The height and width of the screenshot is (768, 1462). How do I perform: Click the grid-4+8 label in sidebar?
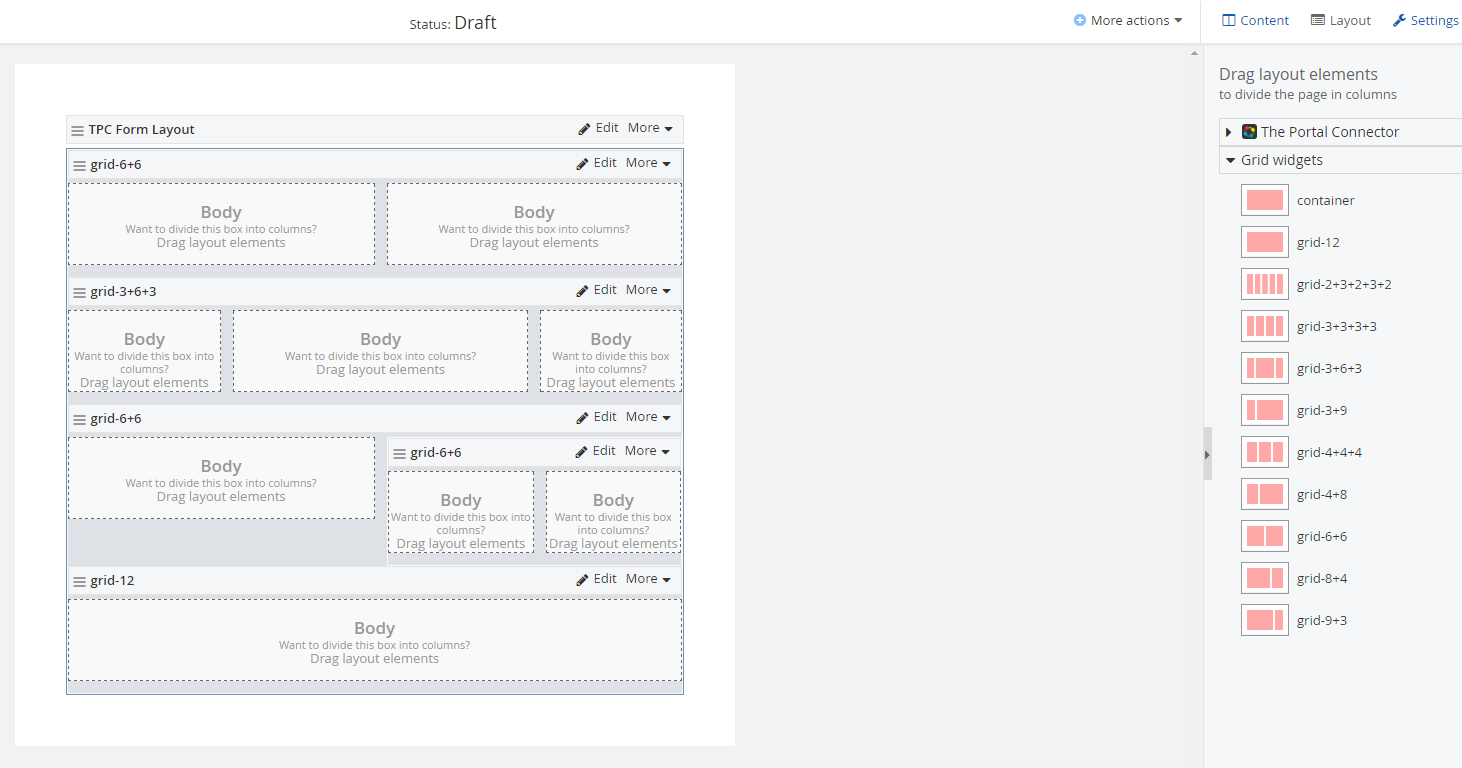click(1322, 494)
